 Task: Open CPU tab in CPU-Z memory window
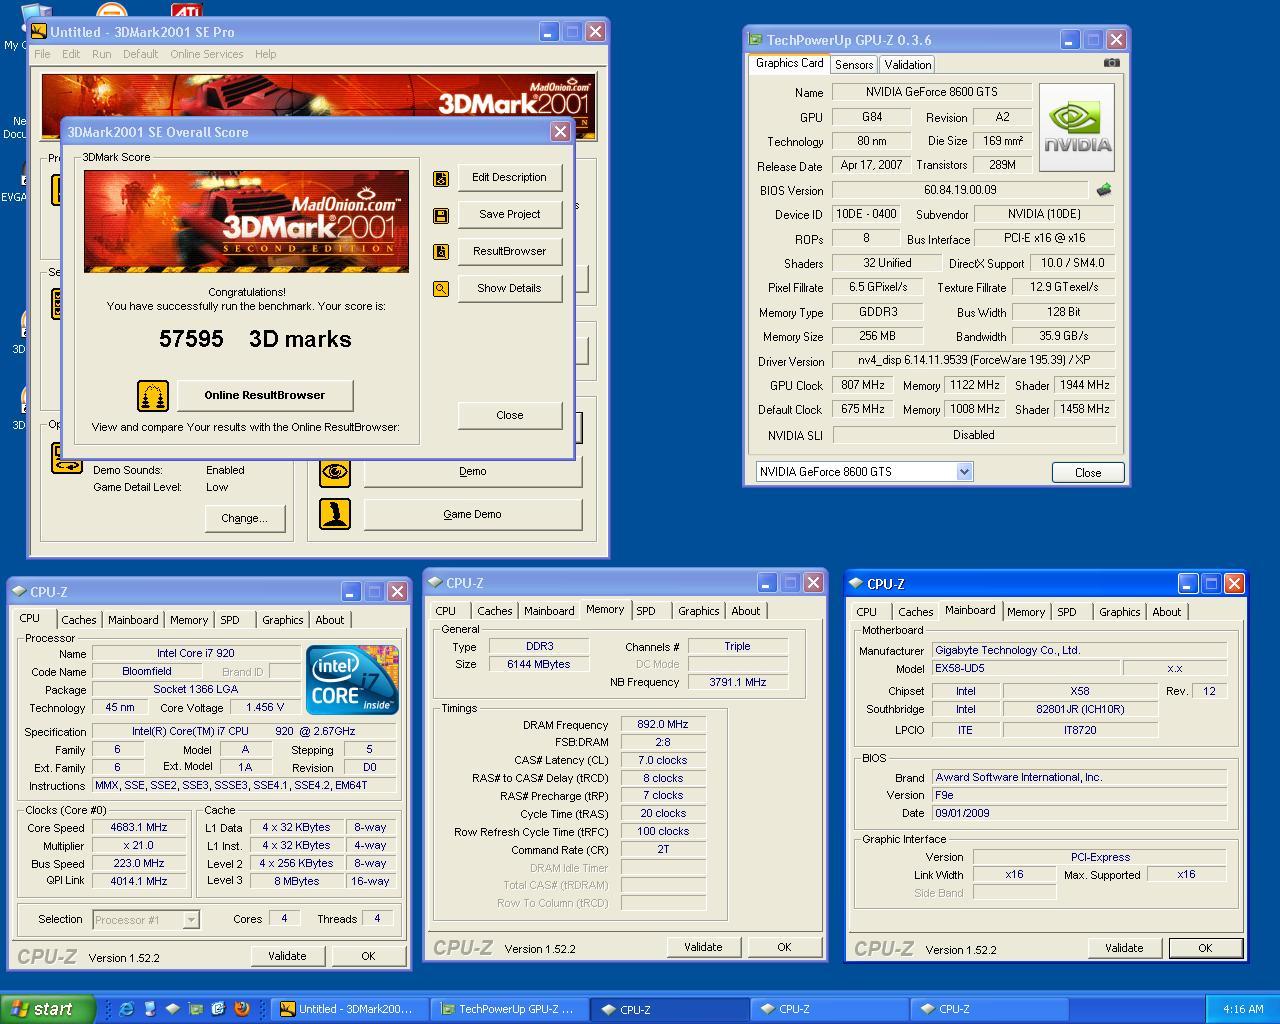446,611
